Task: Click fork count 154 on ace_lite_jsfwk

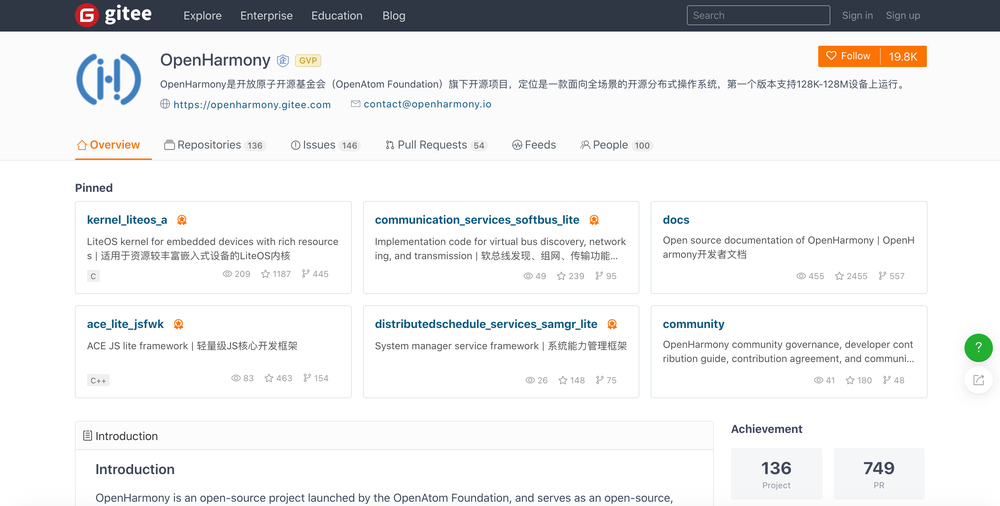Action: [316, 378]
